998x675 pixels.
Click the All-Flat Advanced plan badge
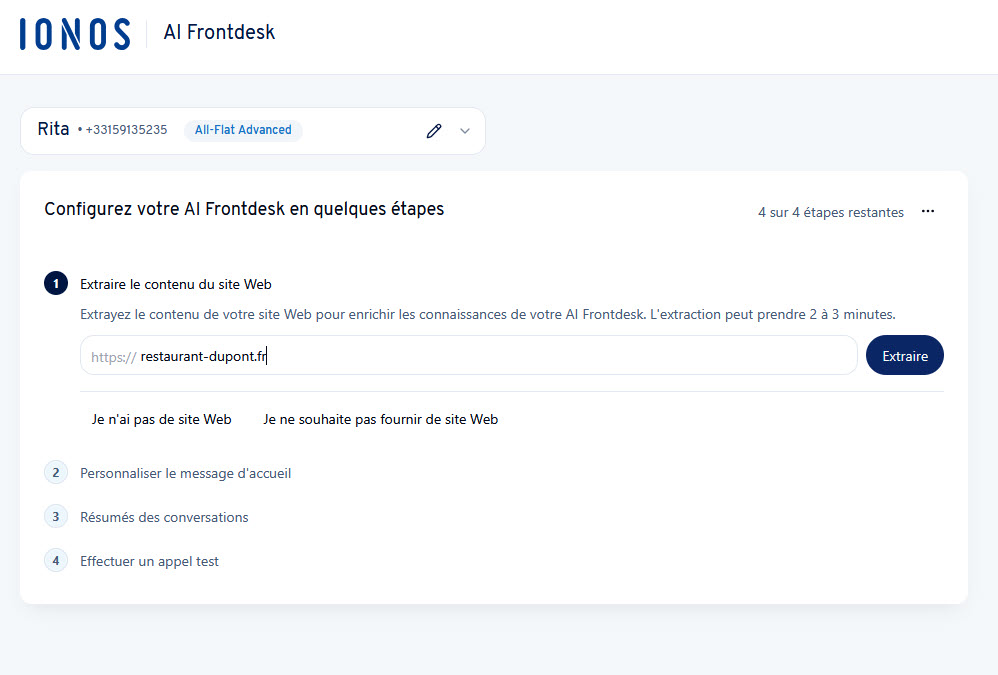pyautogui.click(x=243, y=130)
